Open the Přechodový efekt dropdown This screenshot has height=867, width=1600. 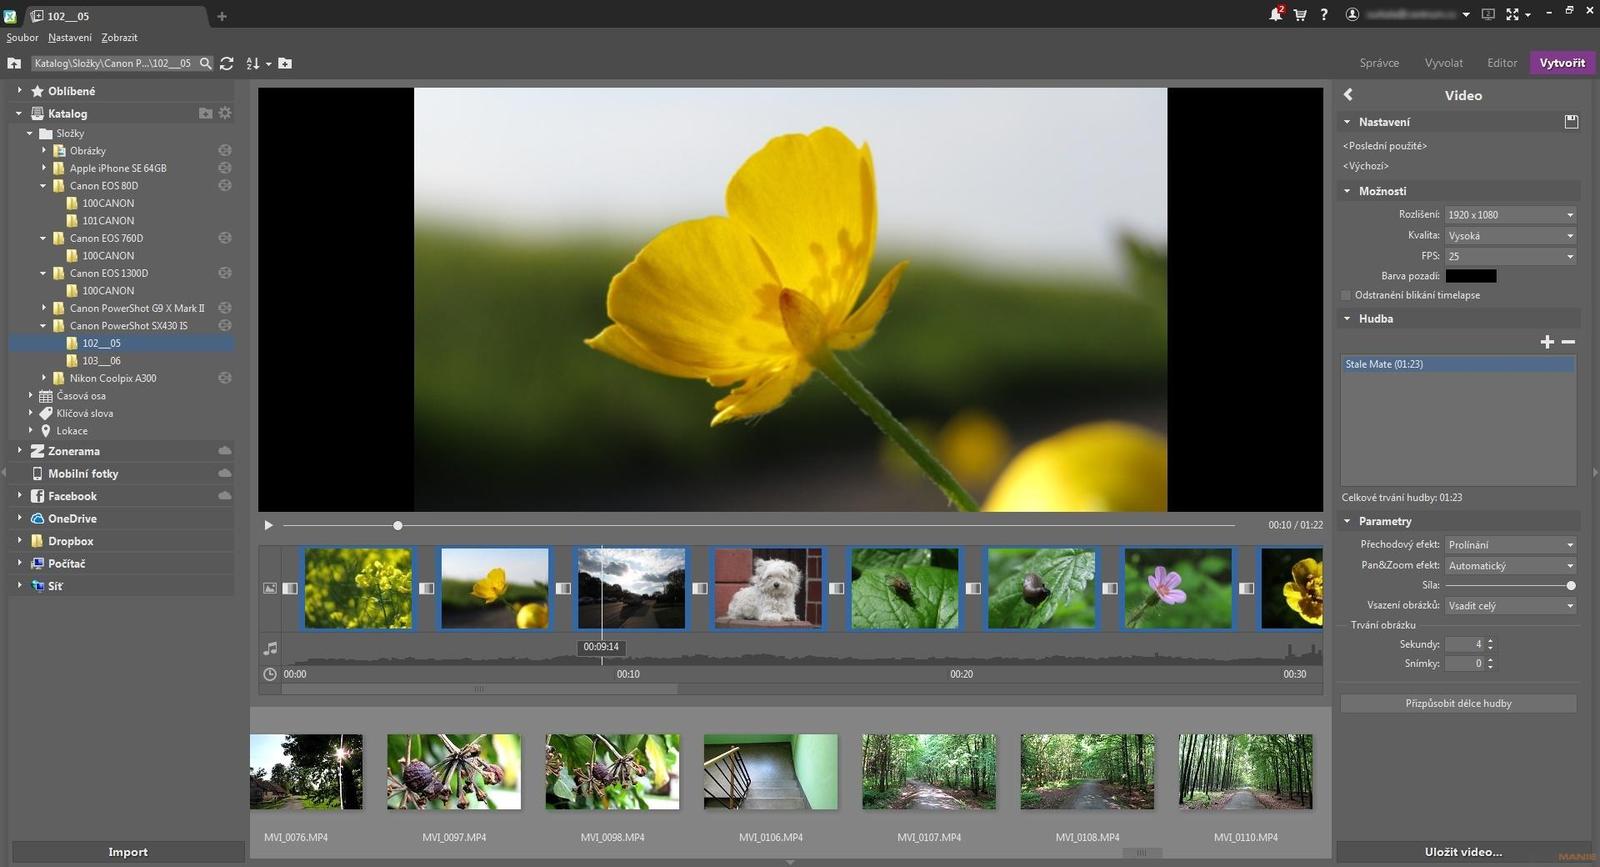click(x=1510, y=545)
